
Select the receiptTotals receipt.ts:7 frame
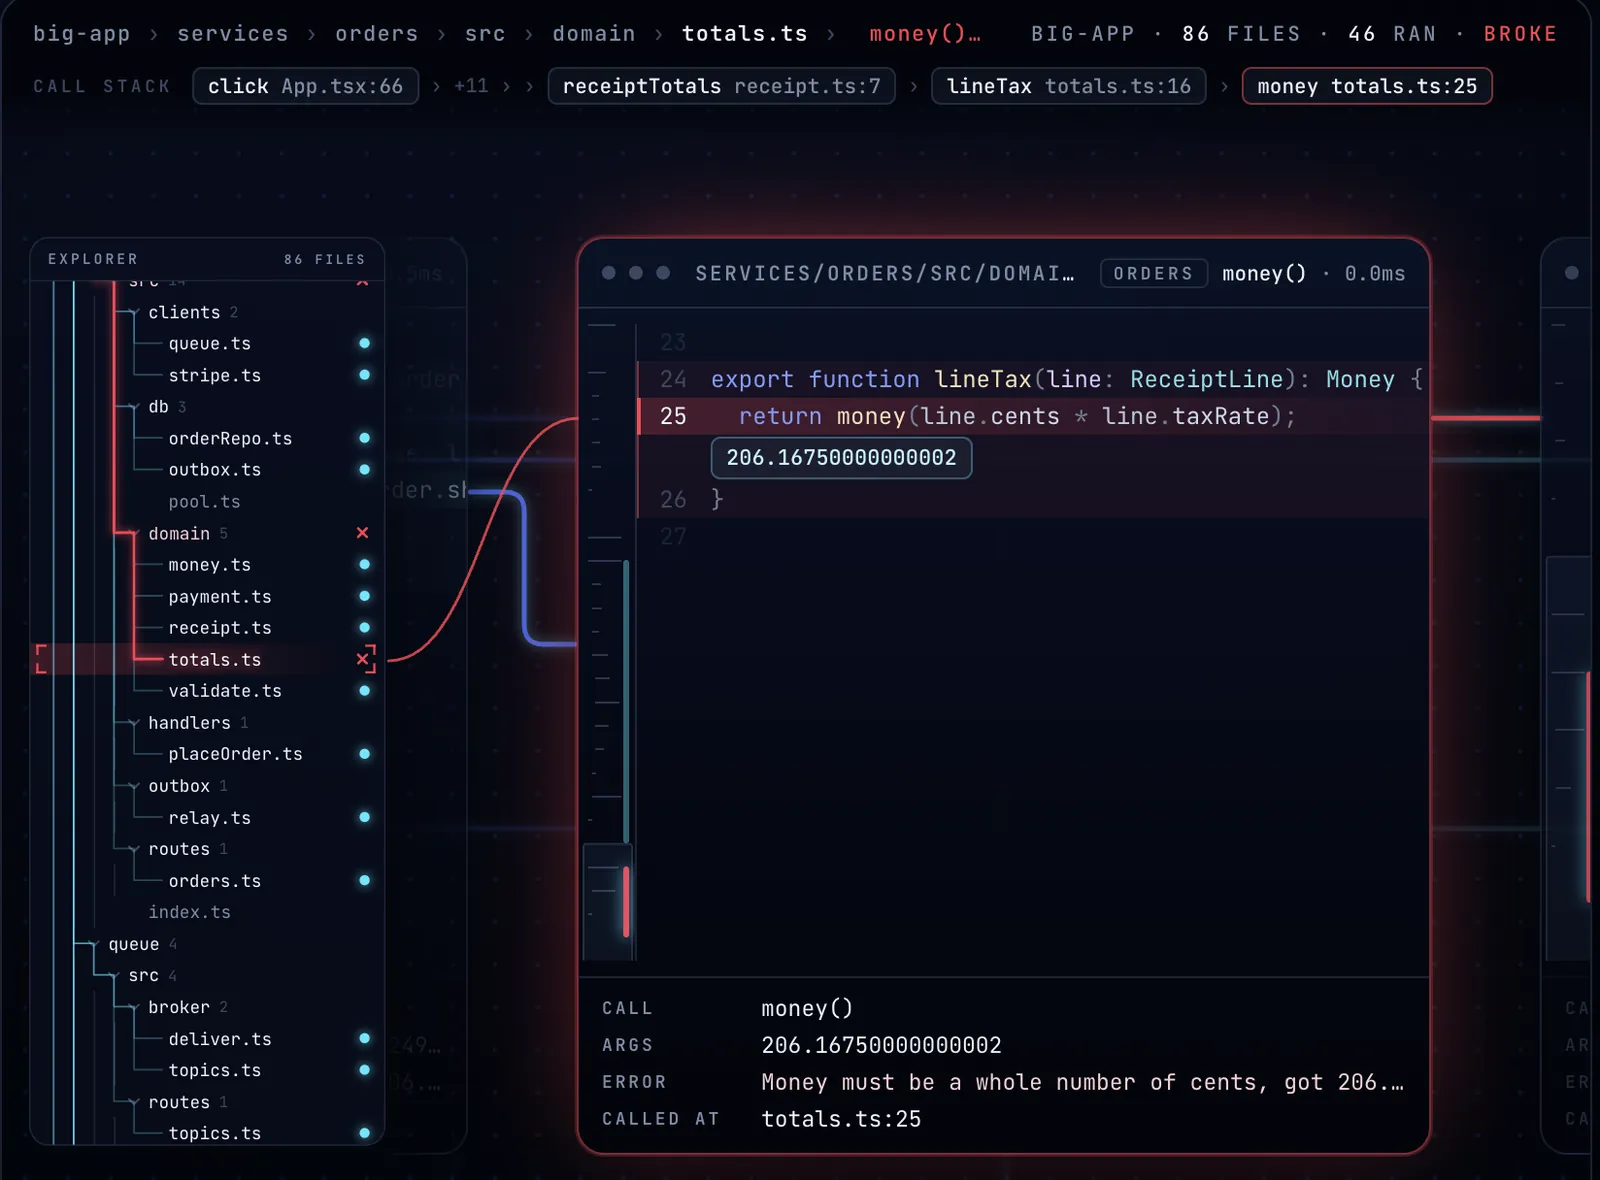pyautogui.click(x=721, y=86)
